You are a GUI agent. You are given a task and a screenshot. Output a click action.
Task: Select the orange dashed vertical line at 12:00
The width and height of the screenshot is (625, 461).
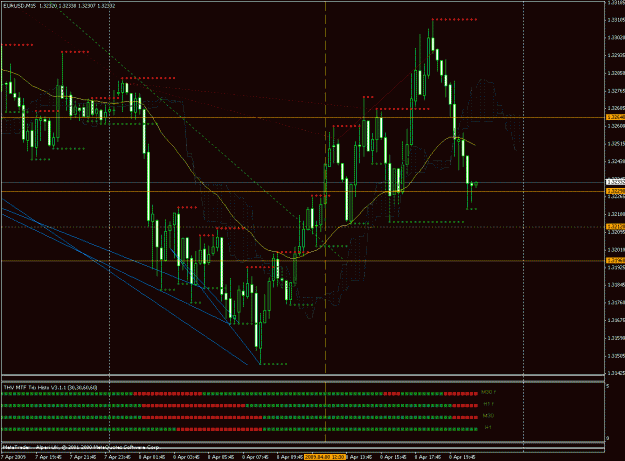point(326,187)
